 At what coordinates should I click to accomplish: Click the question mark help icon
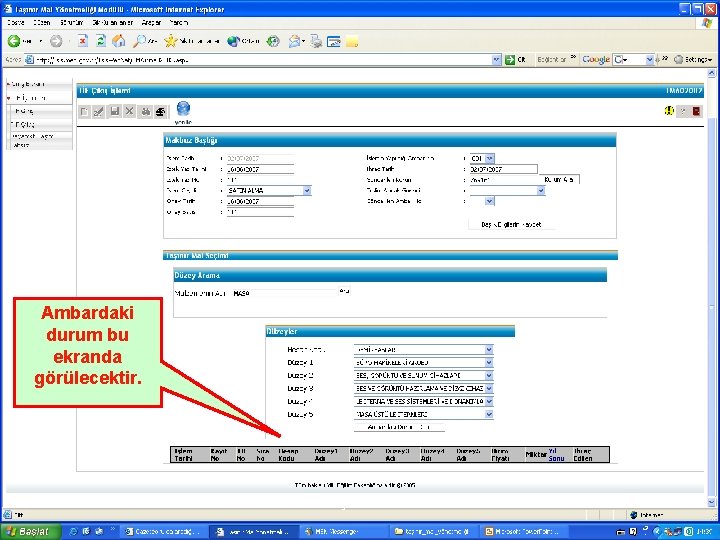click(683, 111)
